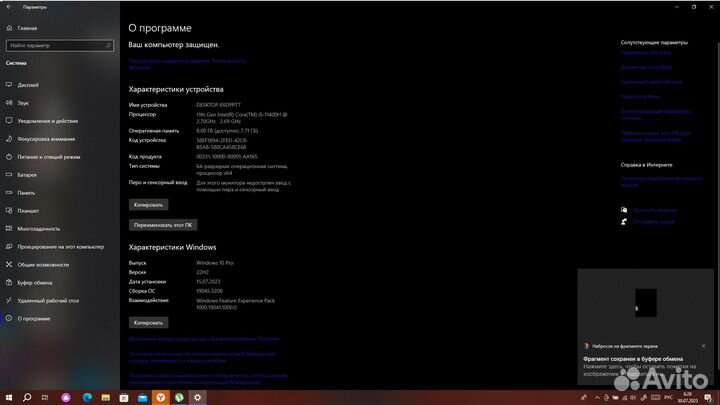Open Параметры BitLocker related link

click(646, 53)
